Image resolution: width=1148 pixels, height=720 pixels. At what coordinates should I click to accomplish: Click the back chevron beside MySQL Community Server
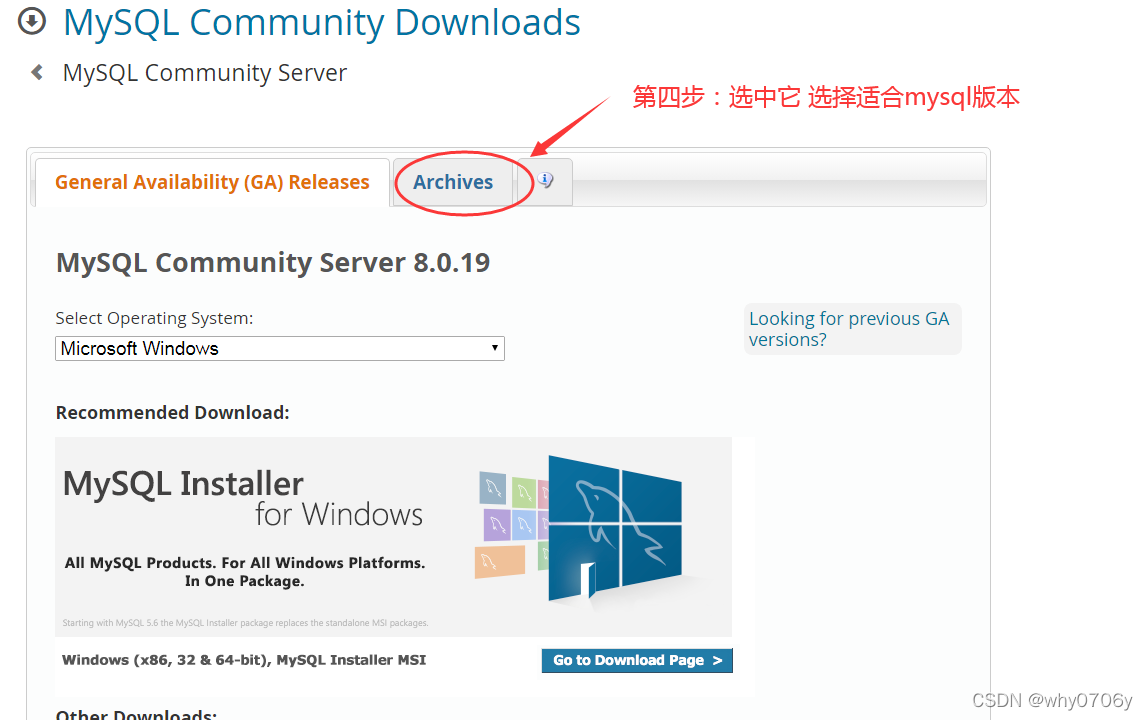37,73
